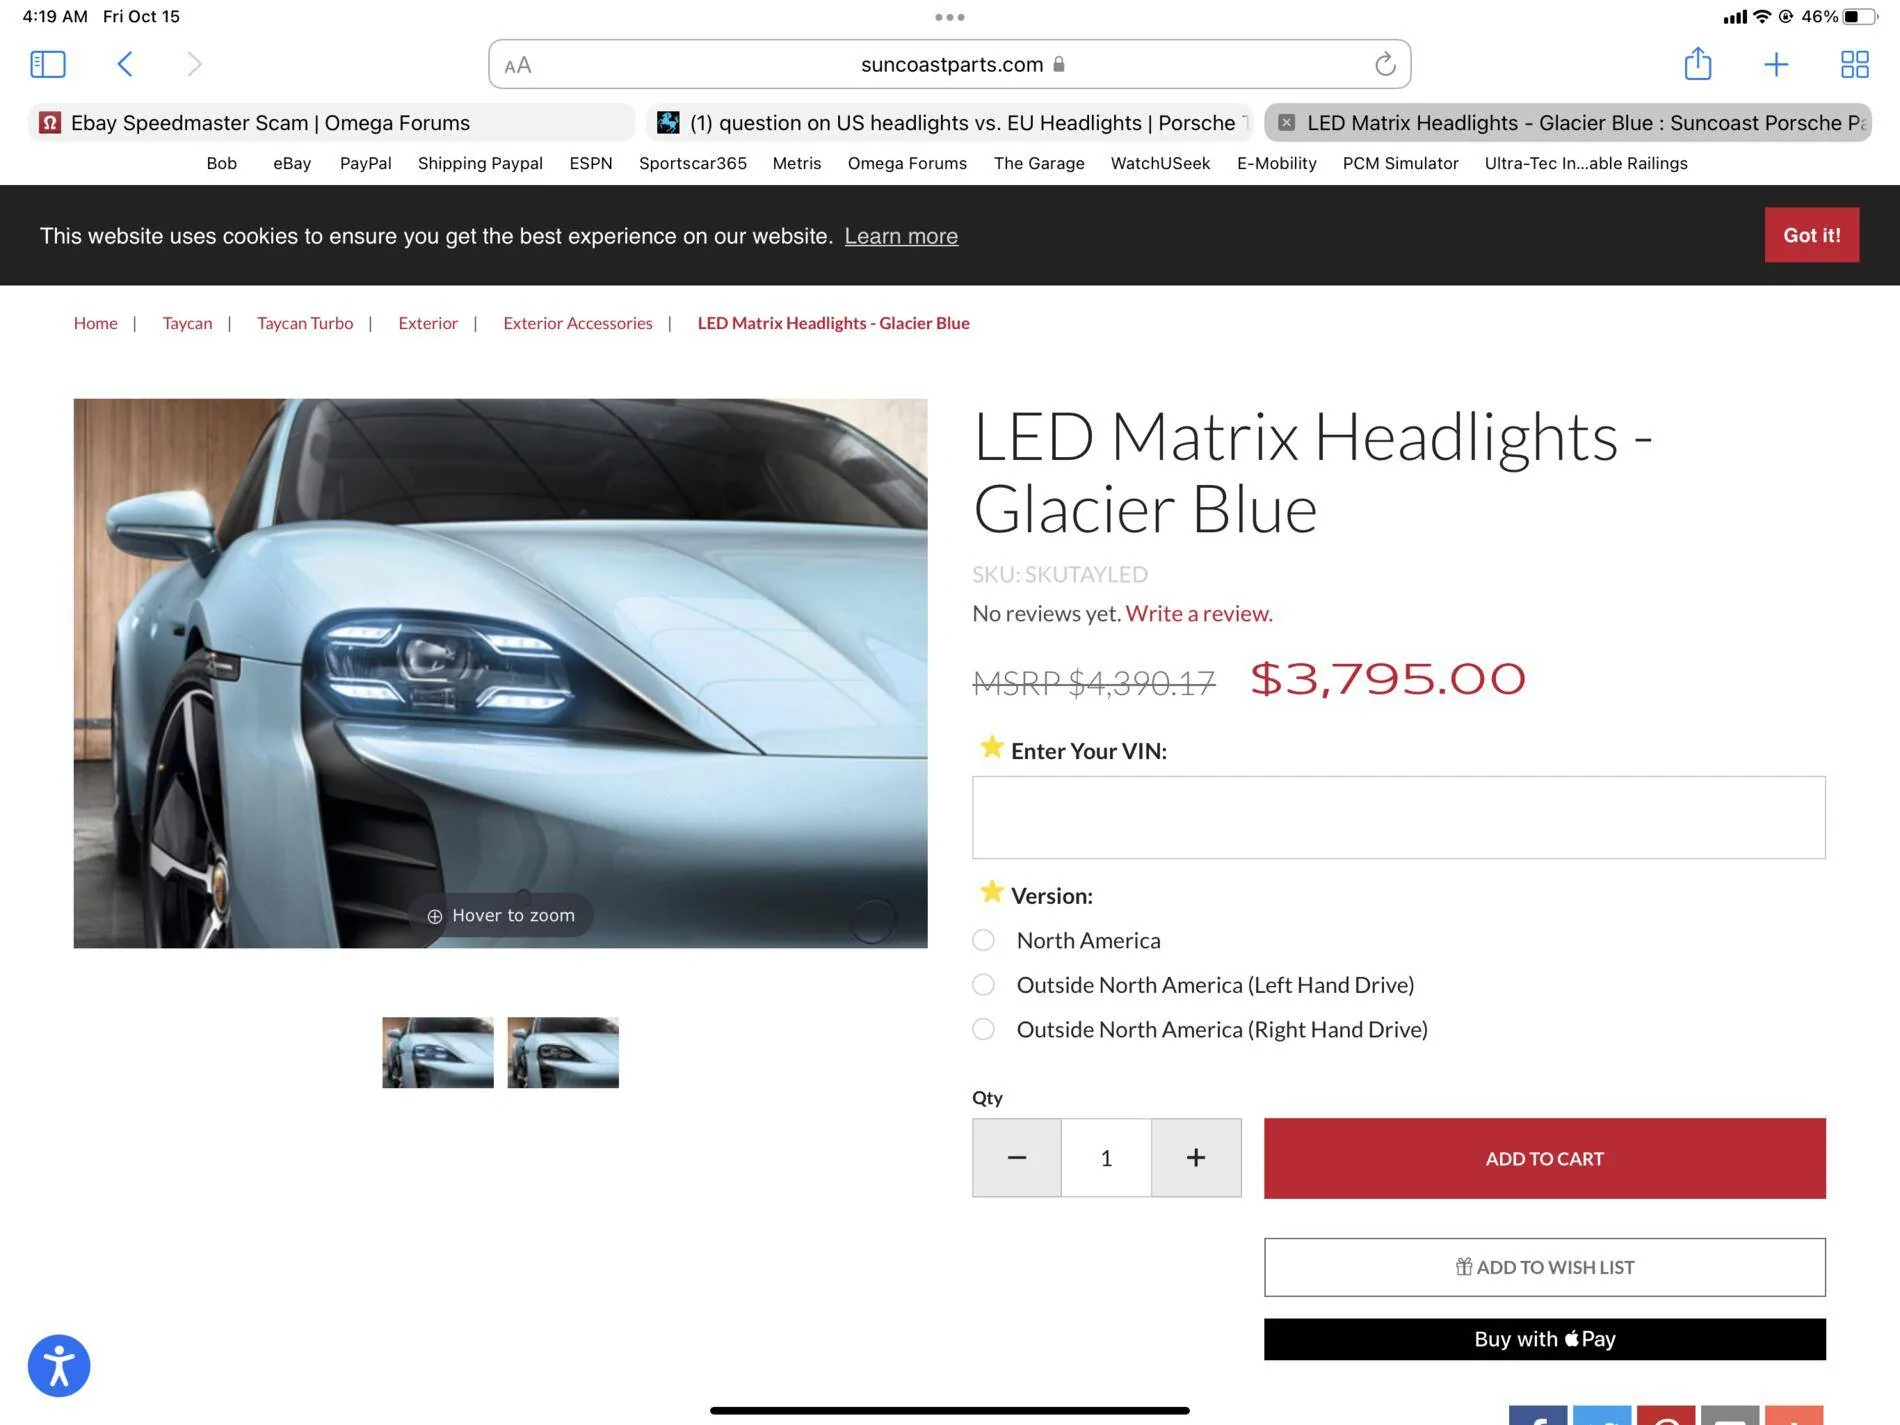Image resolution: width=1900 pixels, height=1425 pixels.
Task: Click LED Matrix Headlights breadcrumb
Action: (833, 323)
